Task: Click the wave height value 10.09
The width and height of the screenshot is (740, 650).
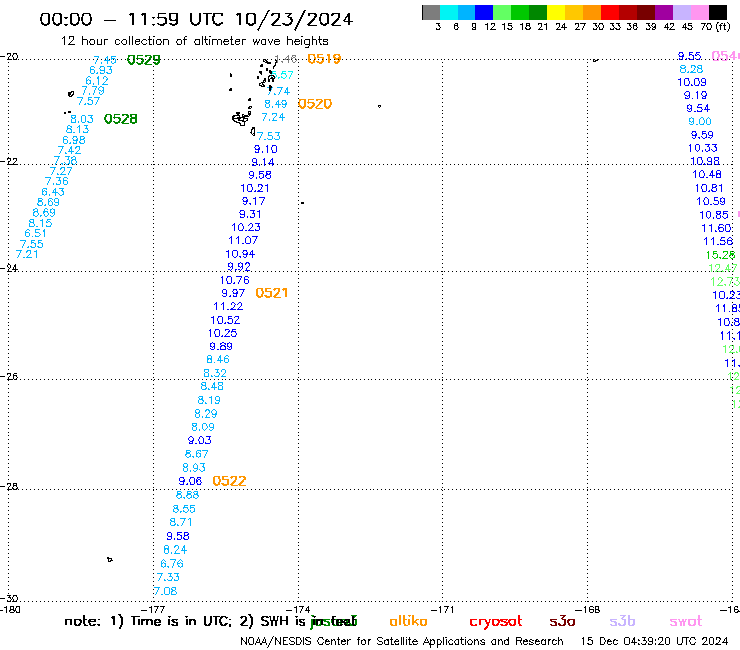Action: 692,82
